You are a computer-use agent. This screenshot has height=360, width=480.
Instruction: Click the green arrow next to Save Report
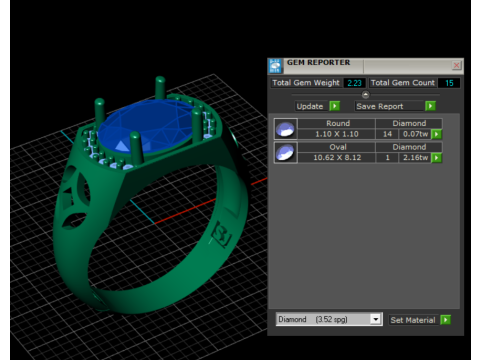click(x=430, y=106)
